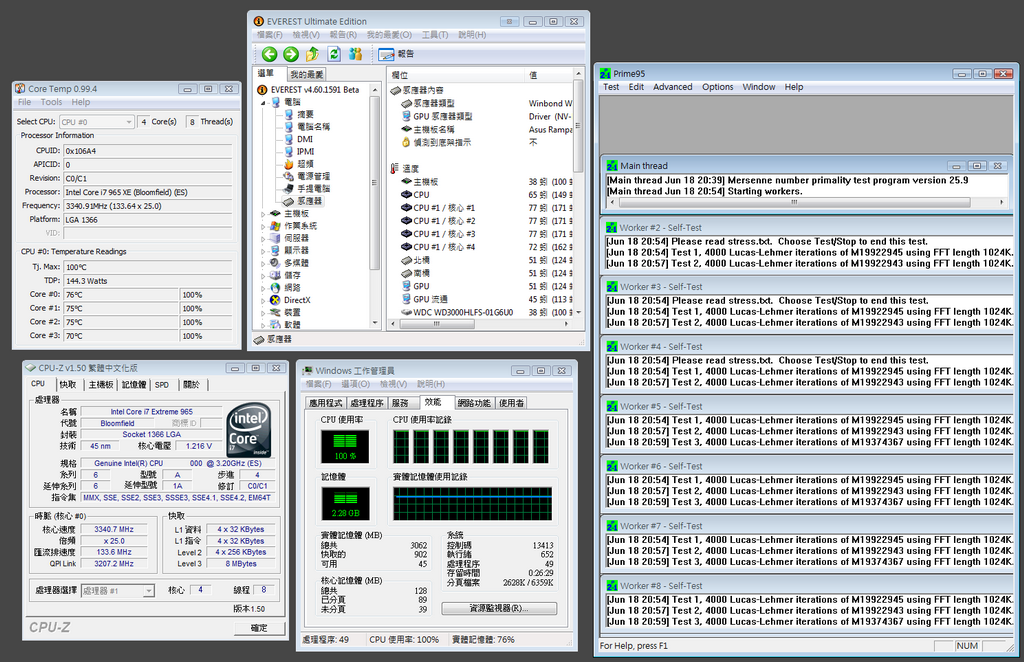
Task: Click EVEREST green Forward arrow icon
Action: coord(291,54)
